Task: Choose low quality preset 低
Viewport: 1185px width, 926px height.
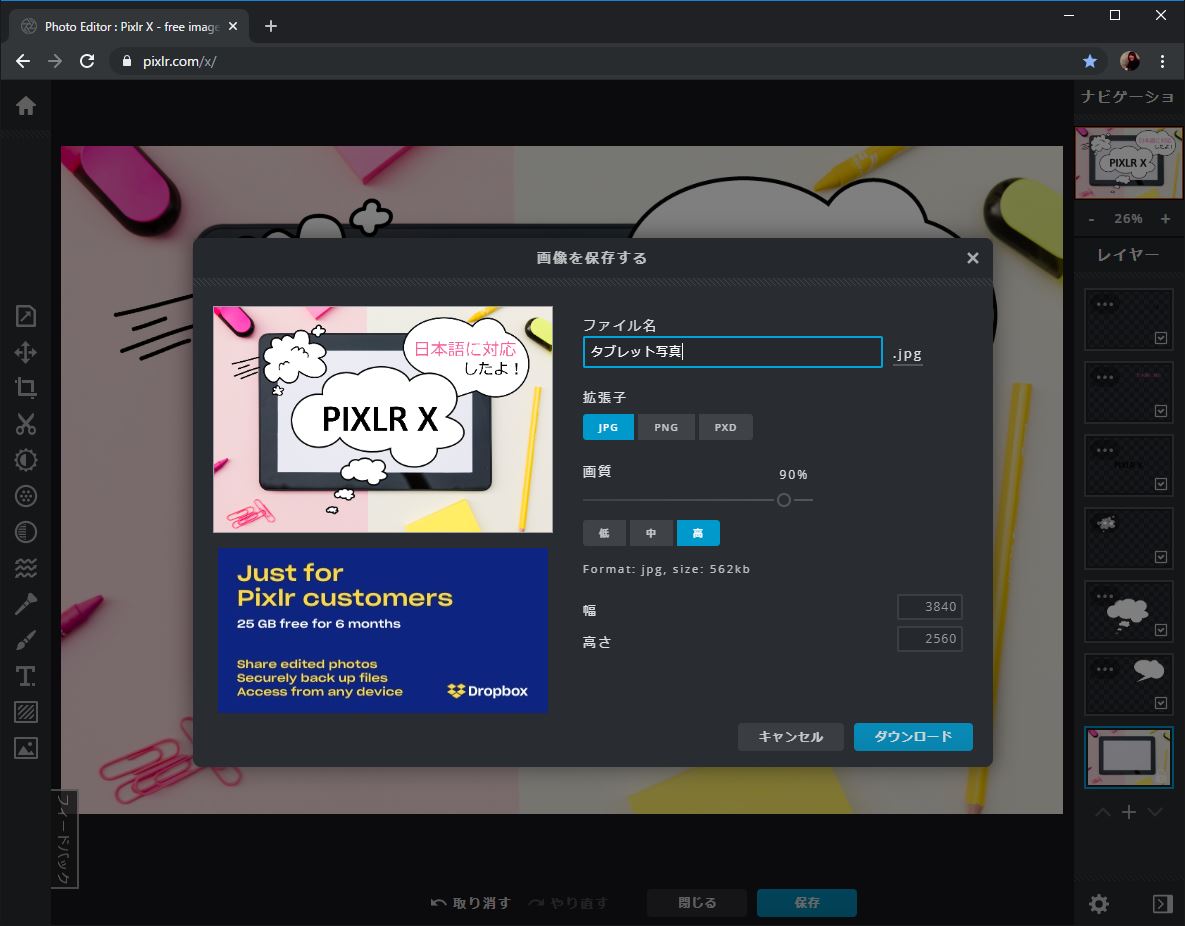Action: (x=604, y=533)
